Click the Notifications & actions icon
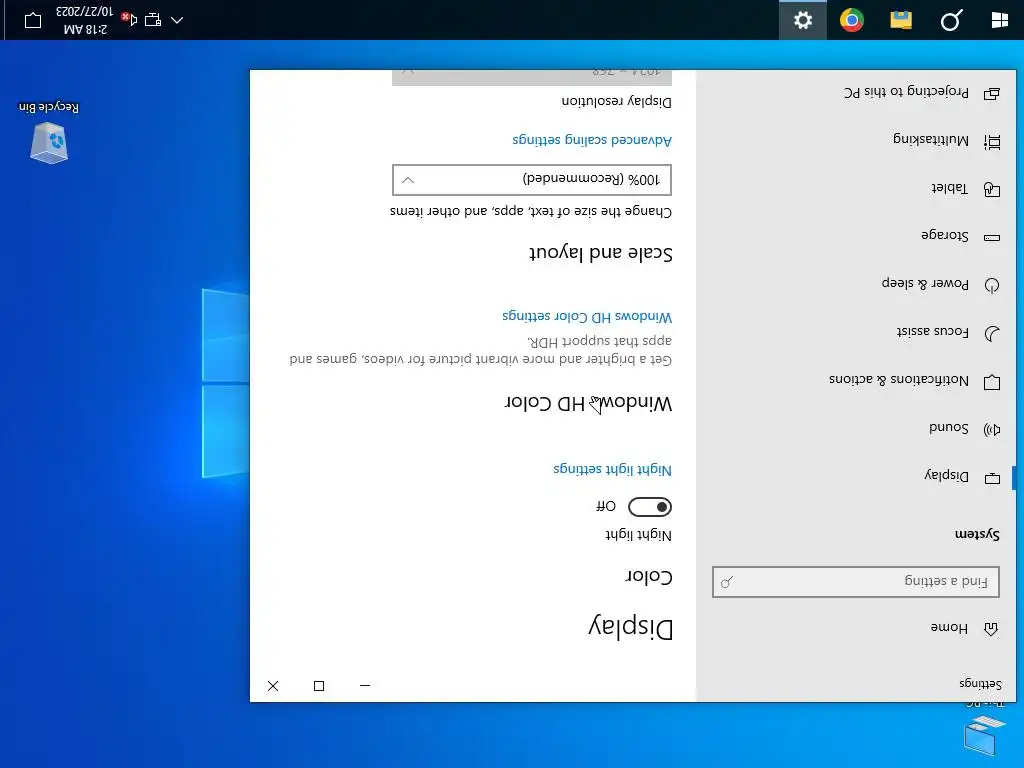 [992, 382]
